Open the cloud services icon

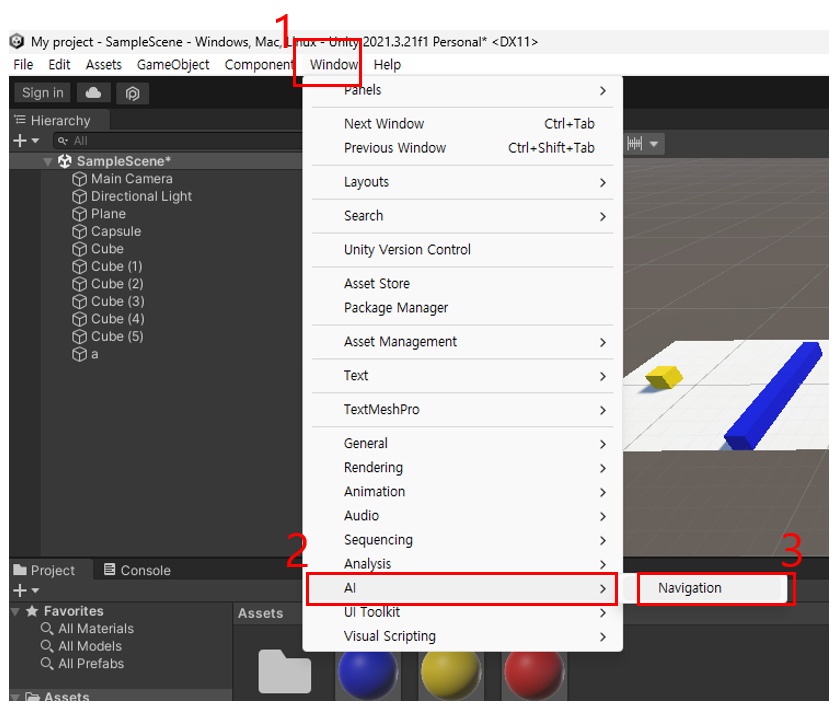[93, 93]
